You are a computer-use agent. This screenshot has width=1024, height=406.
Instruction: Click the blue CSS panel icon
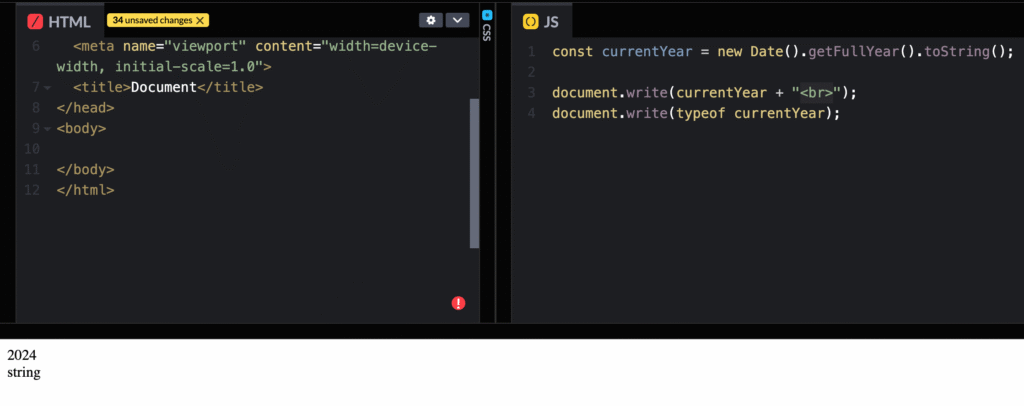click(x=487, y=15)
